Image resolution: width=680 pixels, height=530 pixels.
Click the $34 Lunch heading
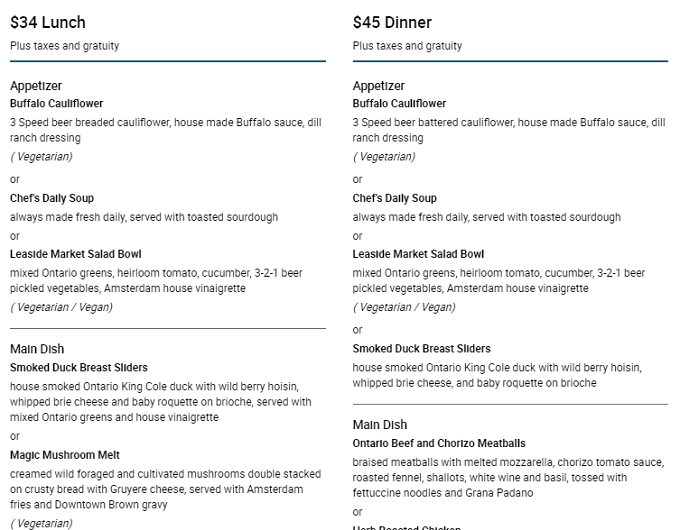tap(48, 23)
